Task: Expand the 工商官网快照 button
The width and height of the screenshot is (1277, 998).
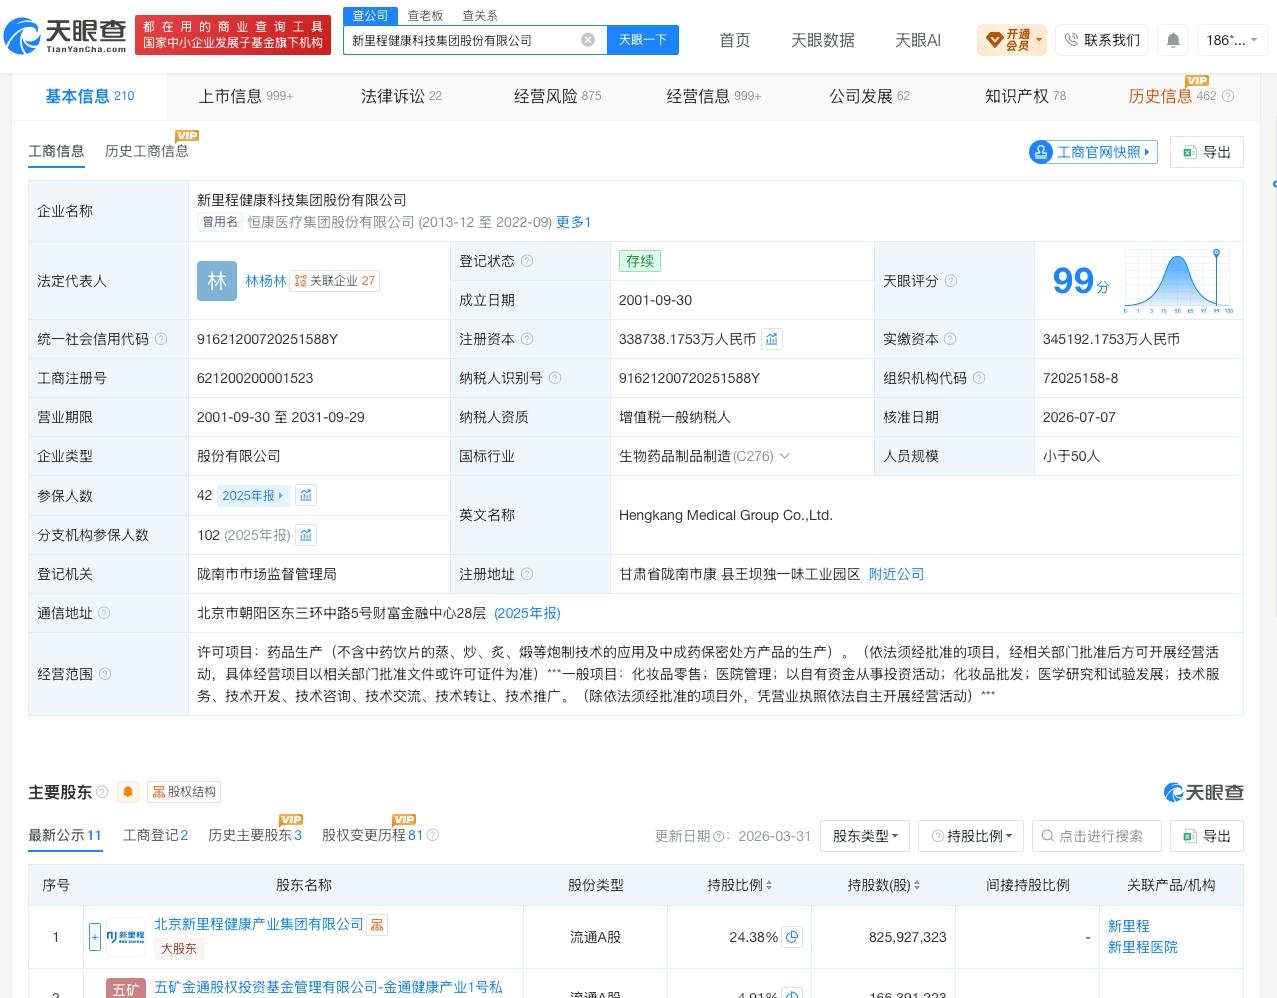Action: pos(1093,152)
